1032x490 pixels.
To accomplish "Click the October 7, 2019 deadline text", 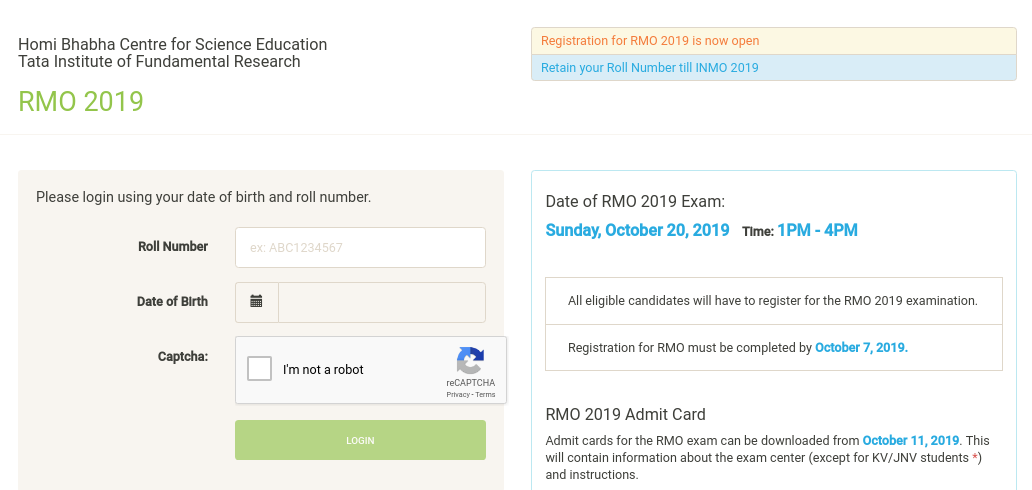I will (861, 348).
